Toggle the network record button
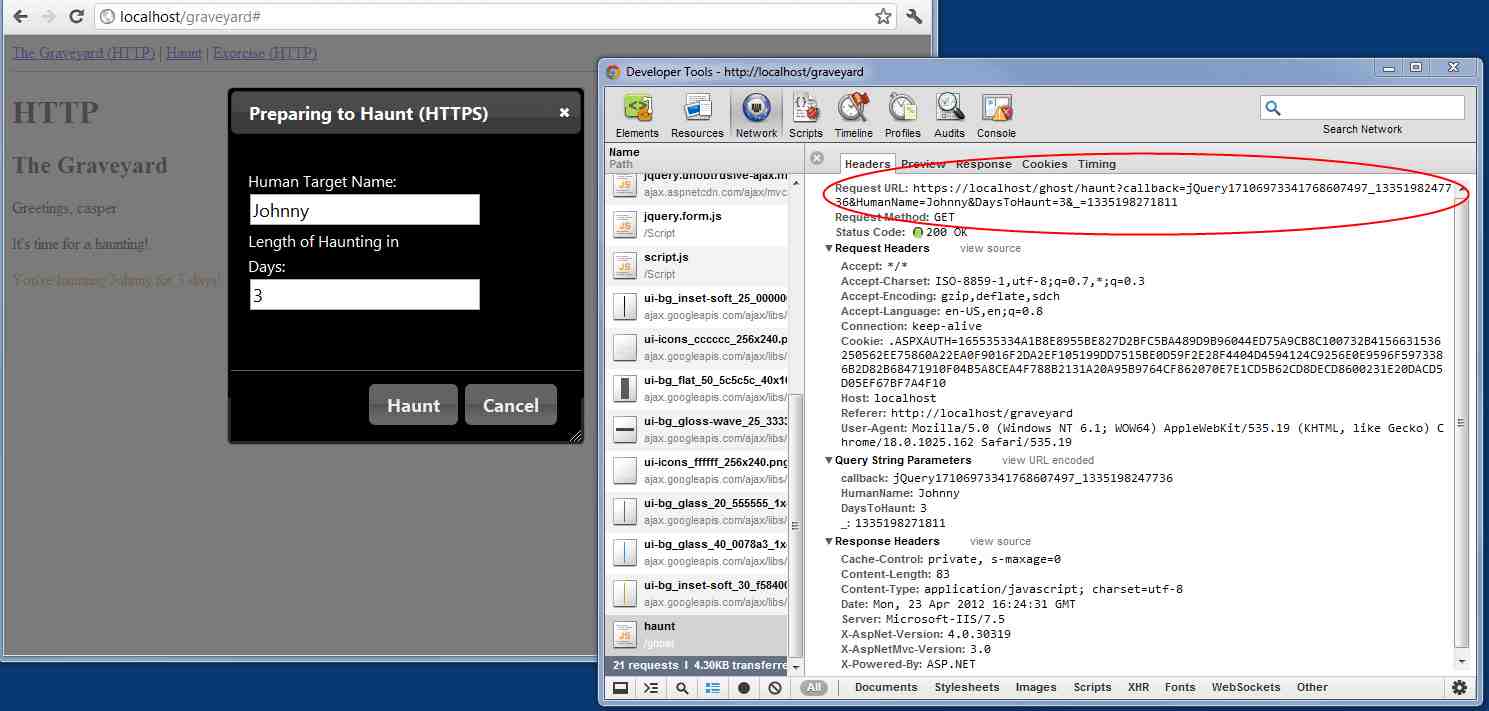The width and height of the screenshot is (1489, 711). click(x=744, y=688)
